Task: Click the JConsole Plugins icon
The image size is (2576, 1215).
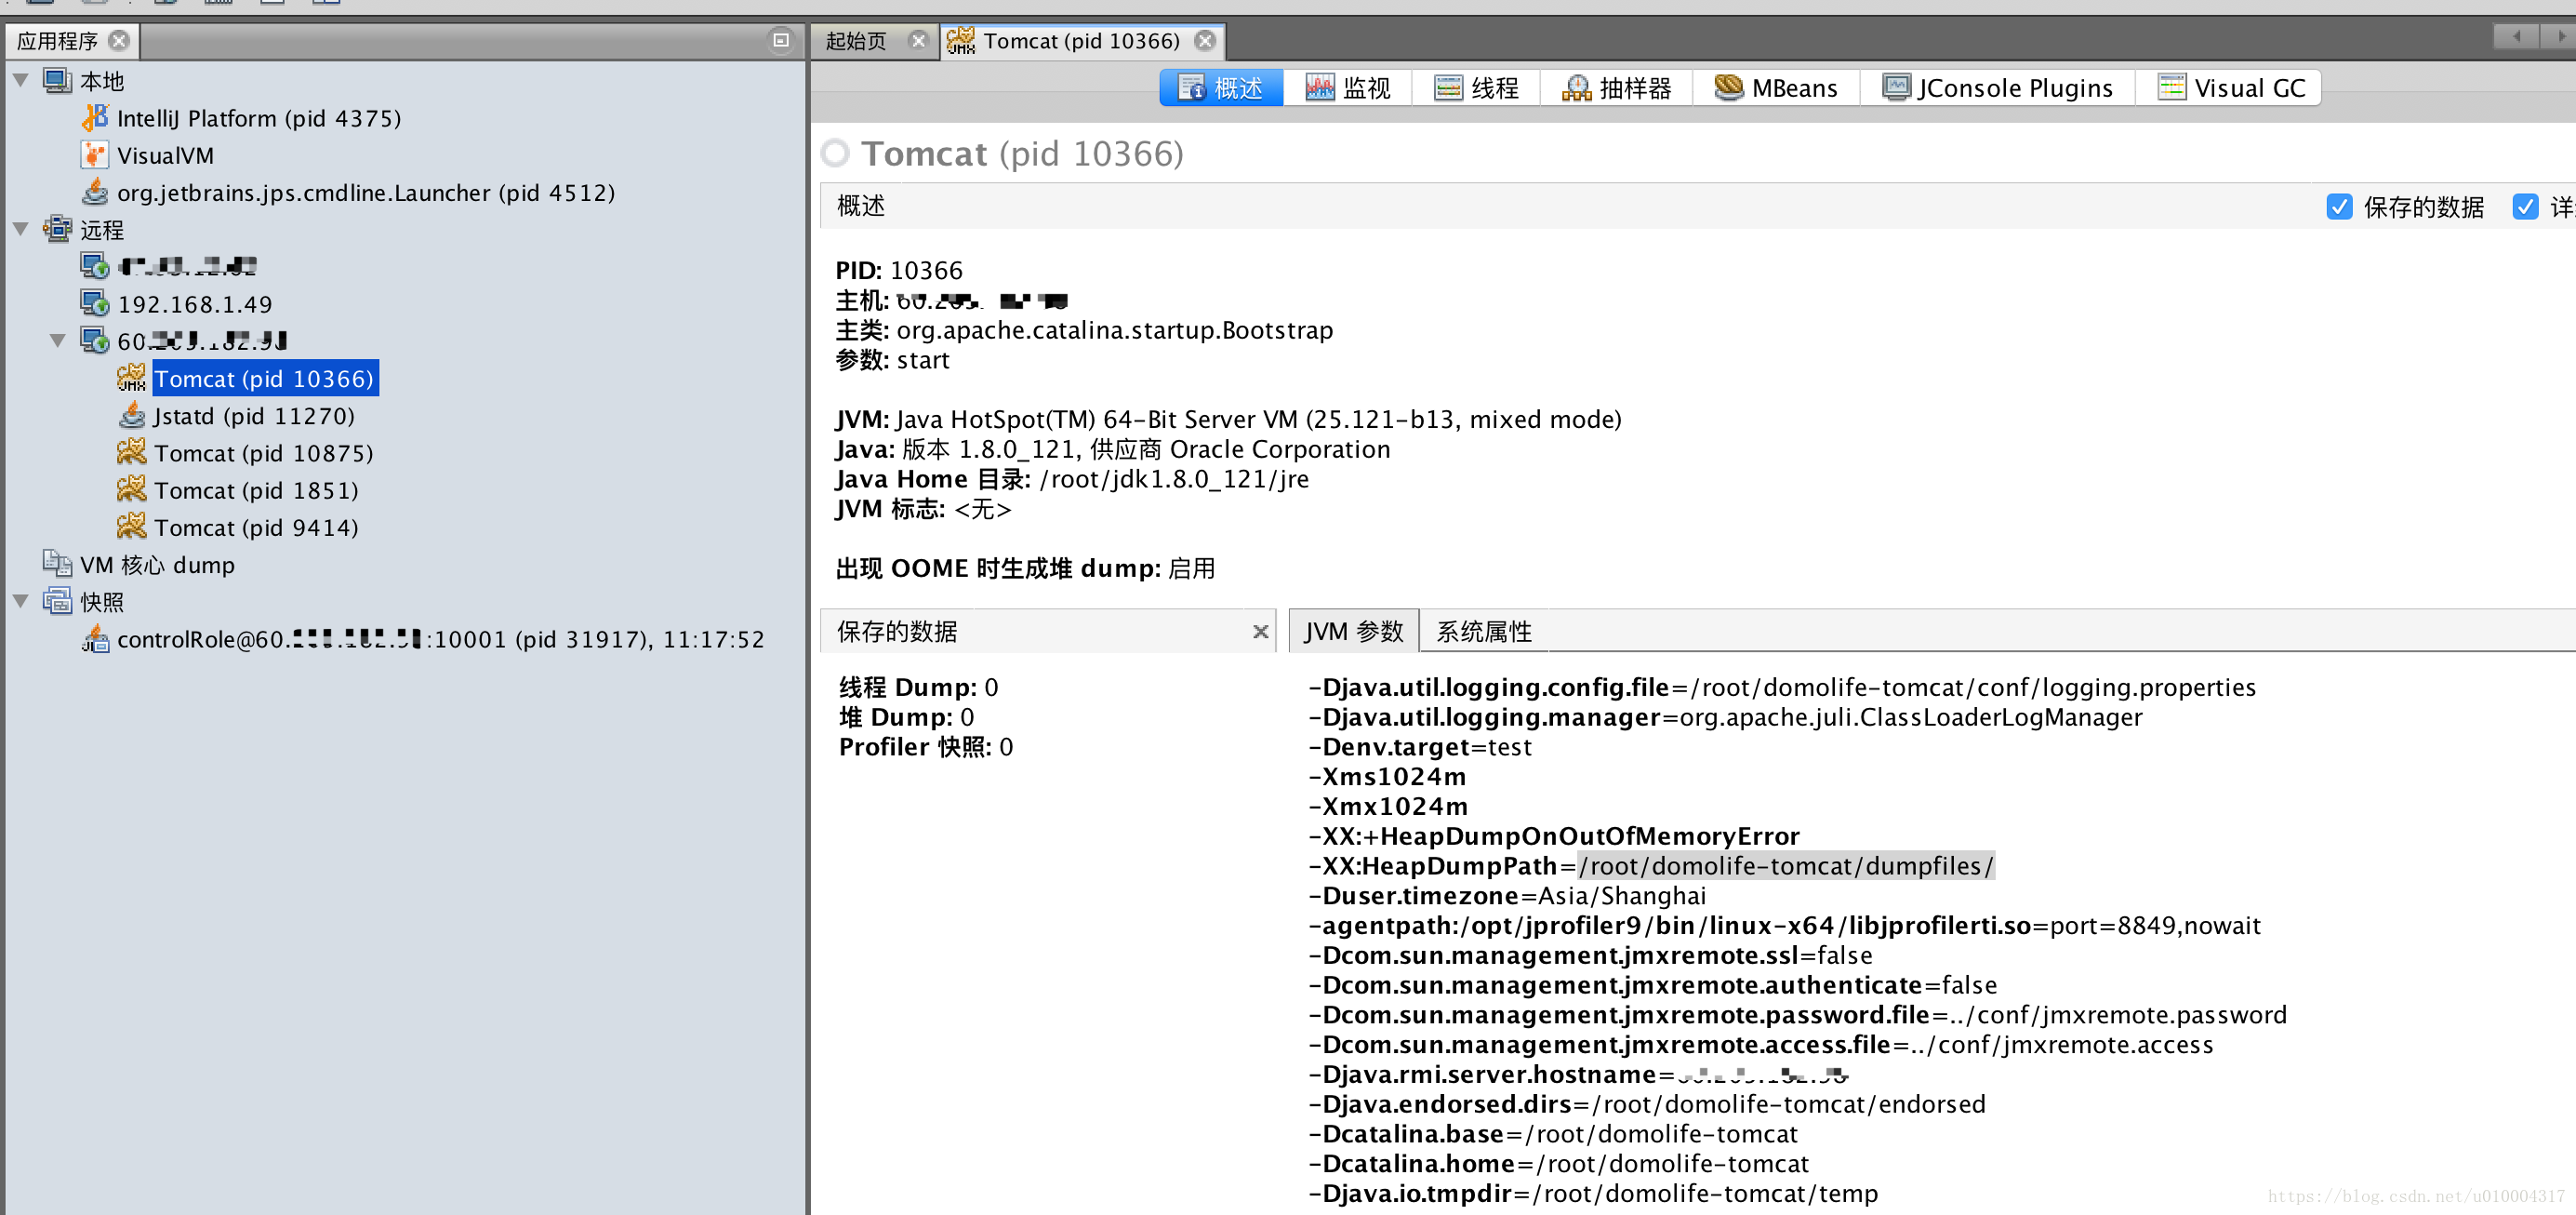Action: tap(1896, 88)
